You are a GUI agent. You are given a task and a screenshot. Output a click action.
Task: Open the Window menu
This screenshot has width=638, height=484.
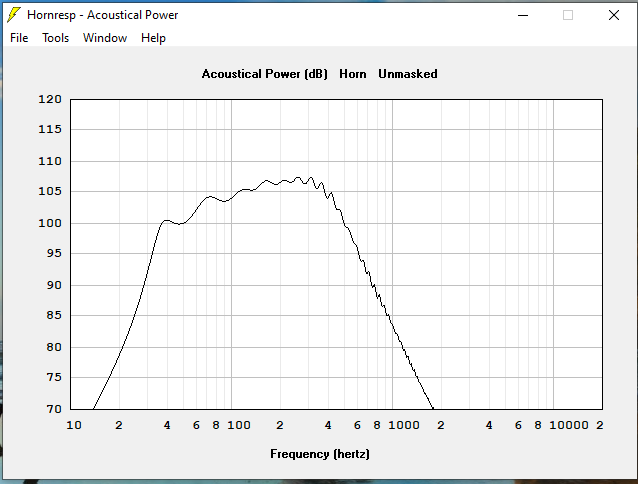pyautogui.click(x=105, y=38)
